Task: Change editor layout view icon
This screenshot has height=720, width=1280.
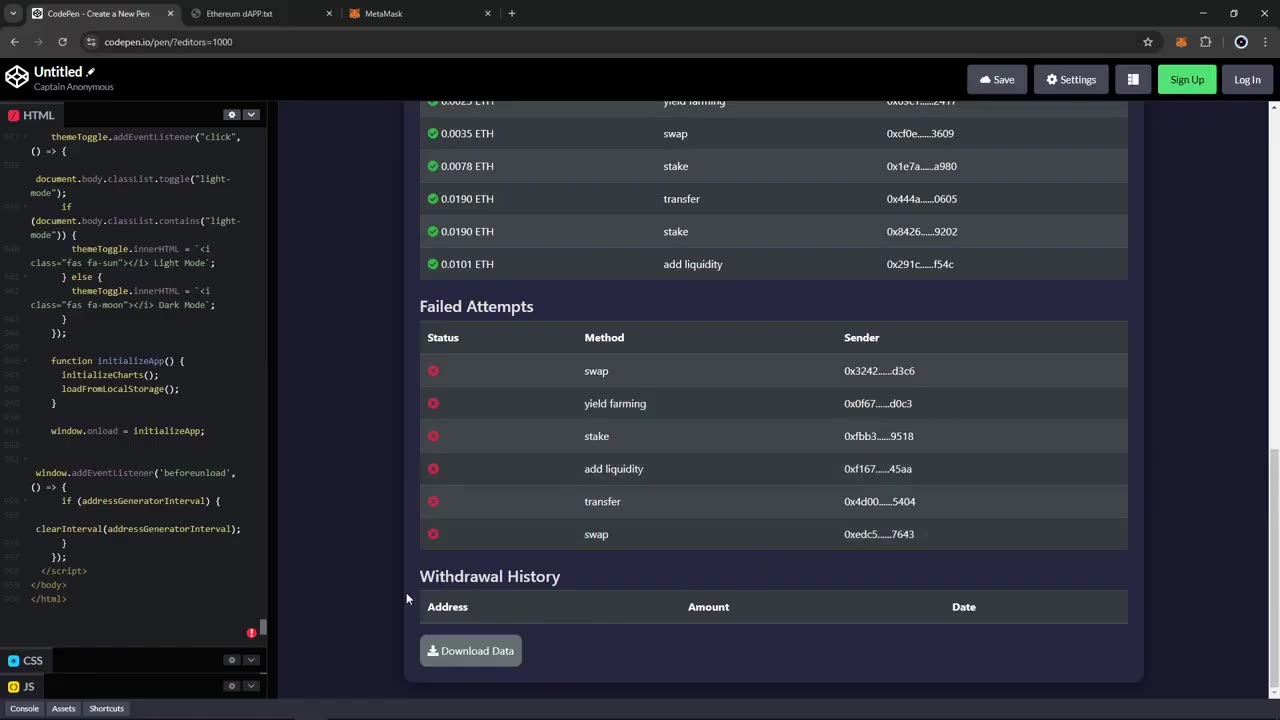Action: 1133,80
